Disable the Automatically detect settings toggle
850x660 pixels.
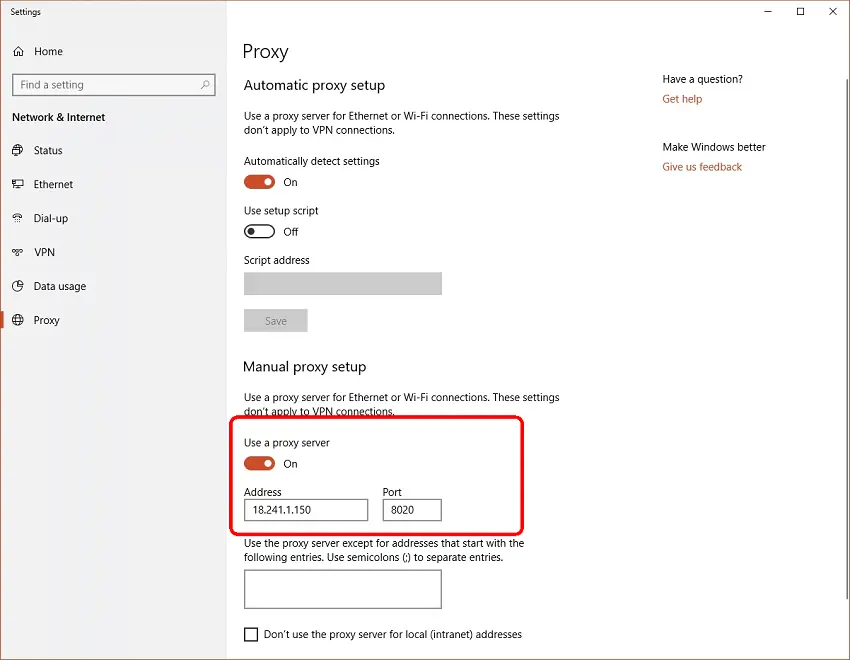pos(259,182)
